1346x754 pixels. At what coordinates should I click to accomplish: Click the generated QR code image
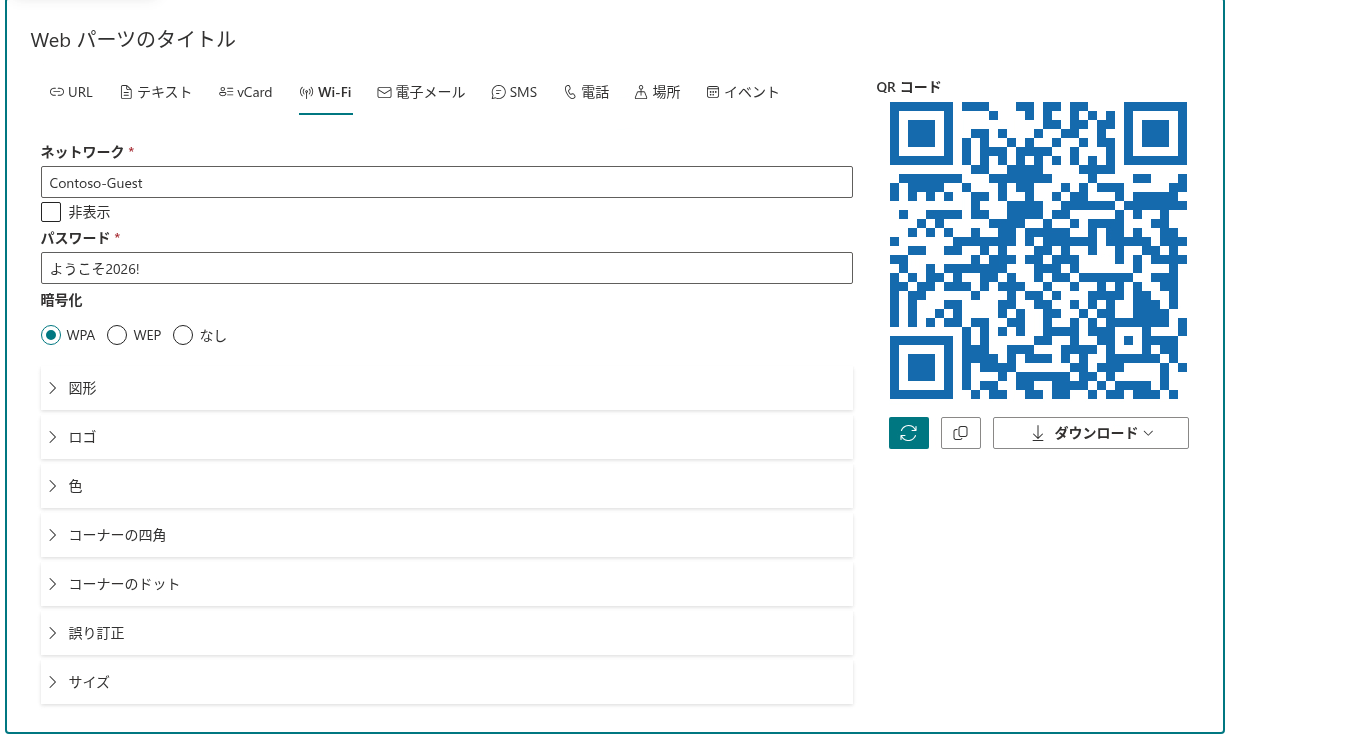tap(1038, 250)
